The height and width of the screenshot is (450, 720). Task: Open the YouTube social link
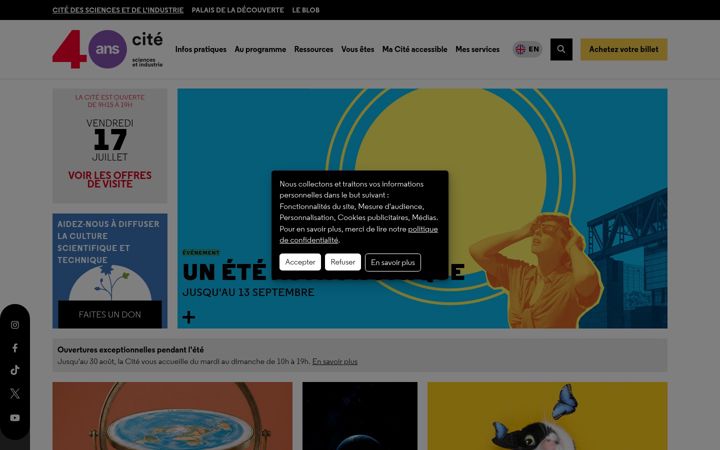click(15, 418)
